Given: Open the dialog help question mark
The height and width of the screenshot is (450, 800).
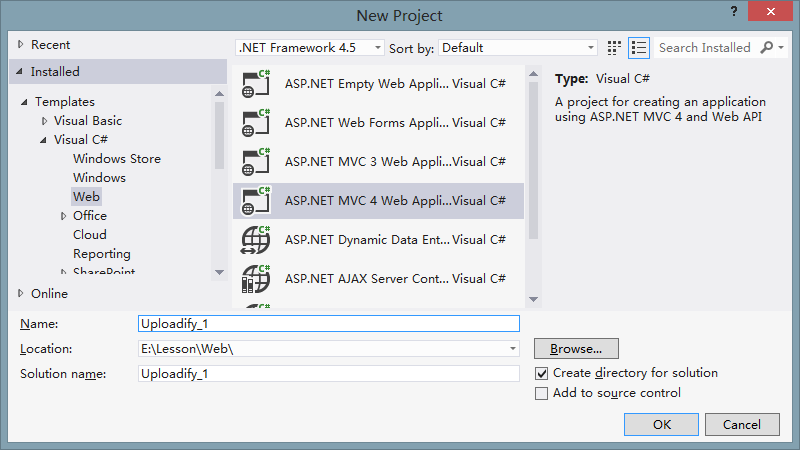Looking at the screenshot, I should (734, 11).
